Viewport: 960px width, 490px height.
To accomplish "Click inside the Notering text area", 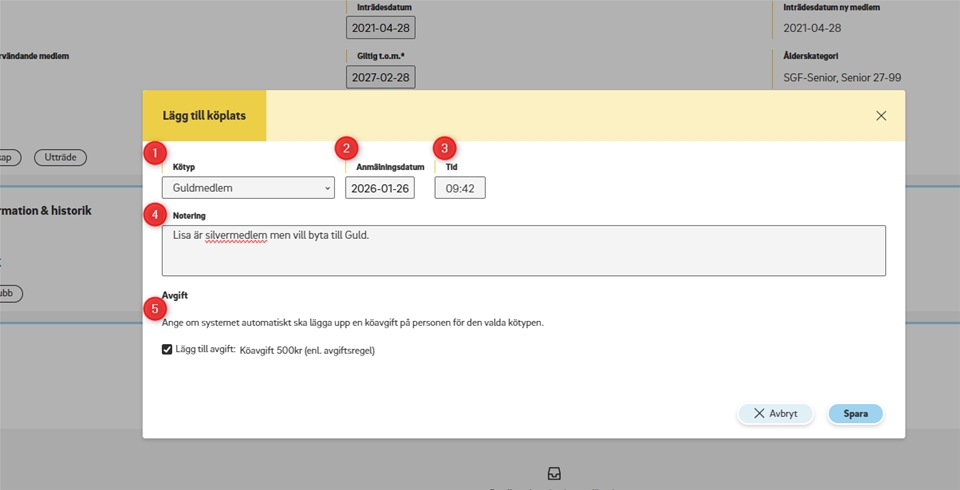I will [x=523, y=255].
